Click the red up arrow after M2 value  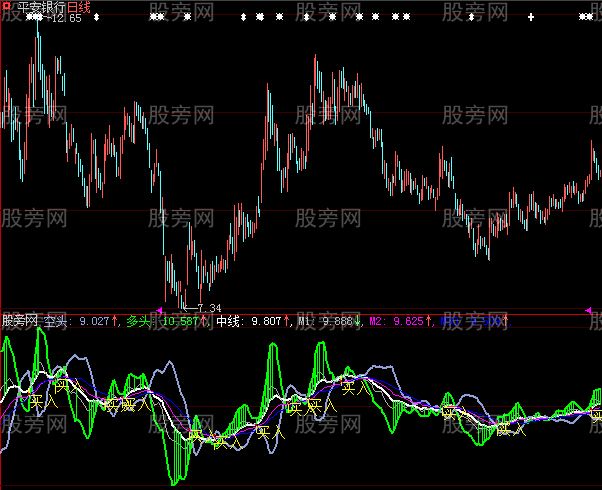(x=430, y=322)
